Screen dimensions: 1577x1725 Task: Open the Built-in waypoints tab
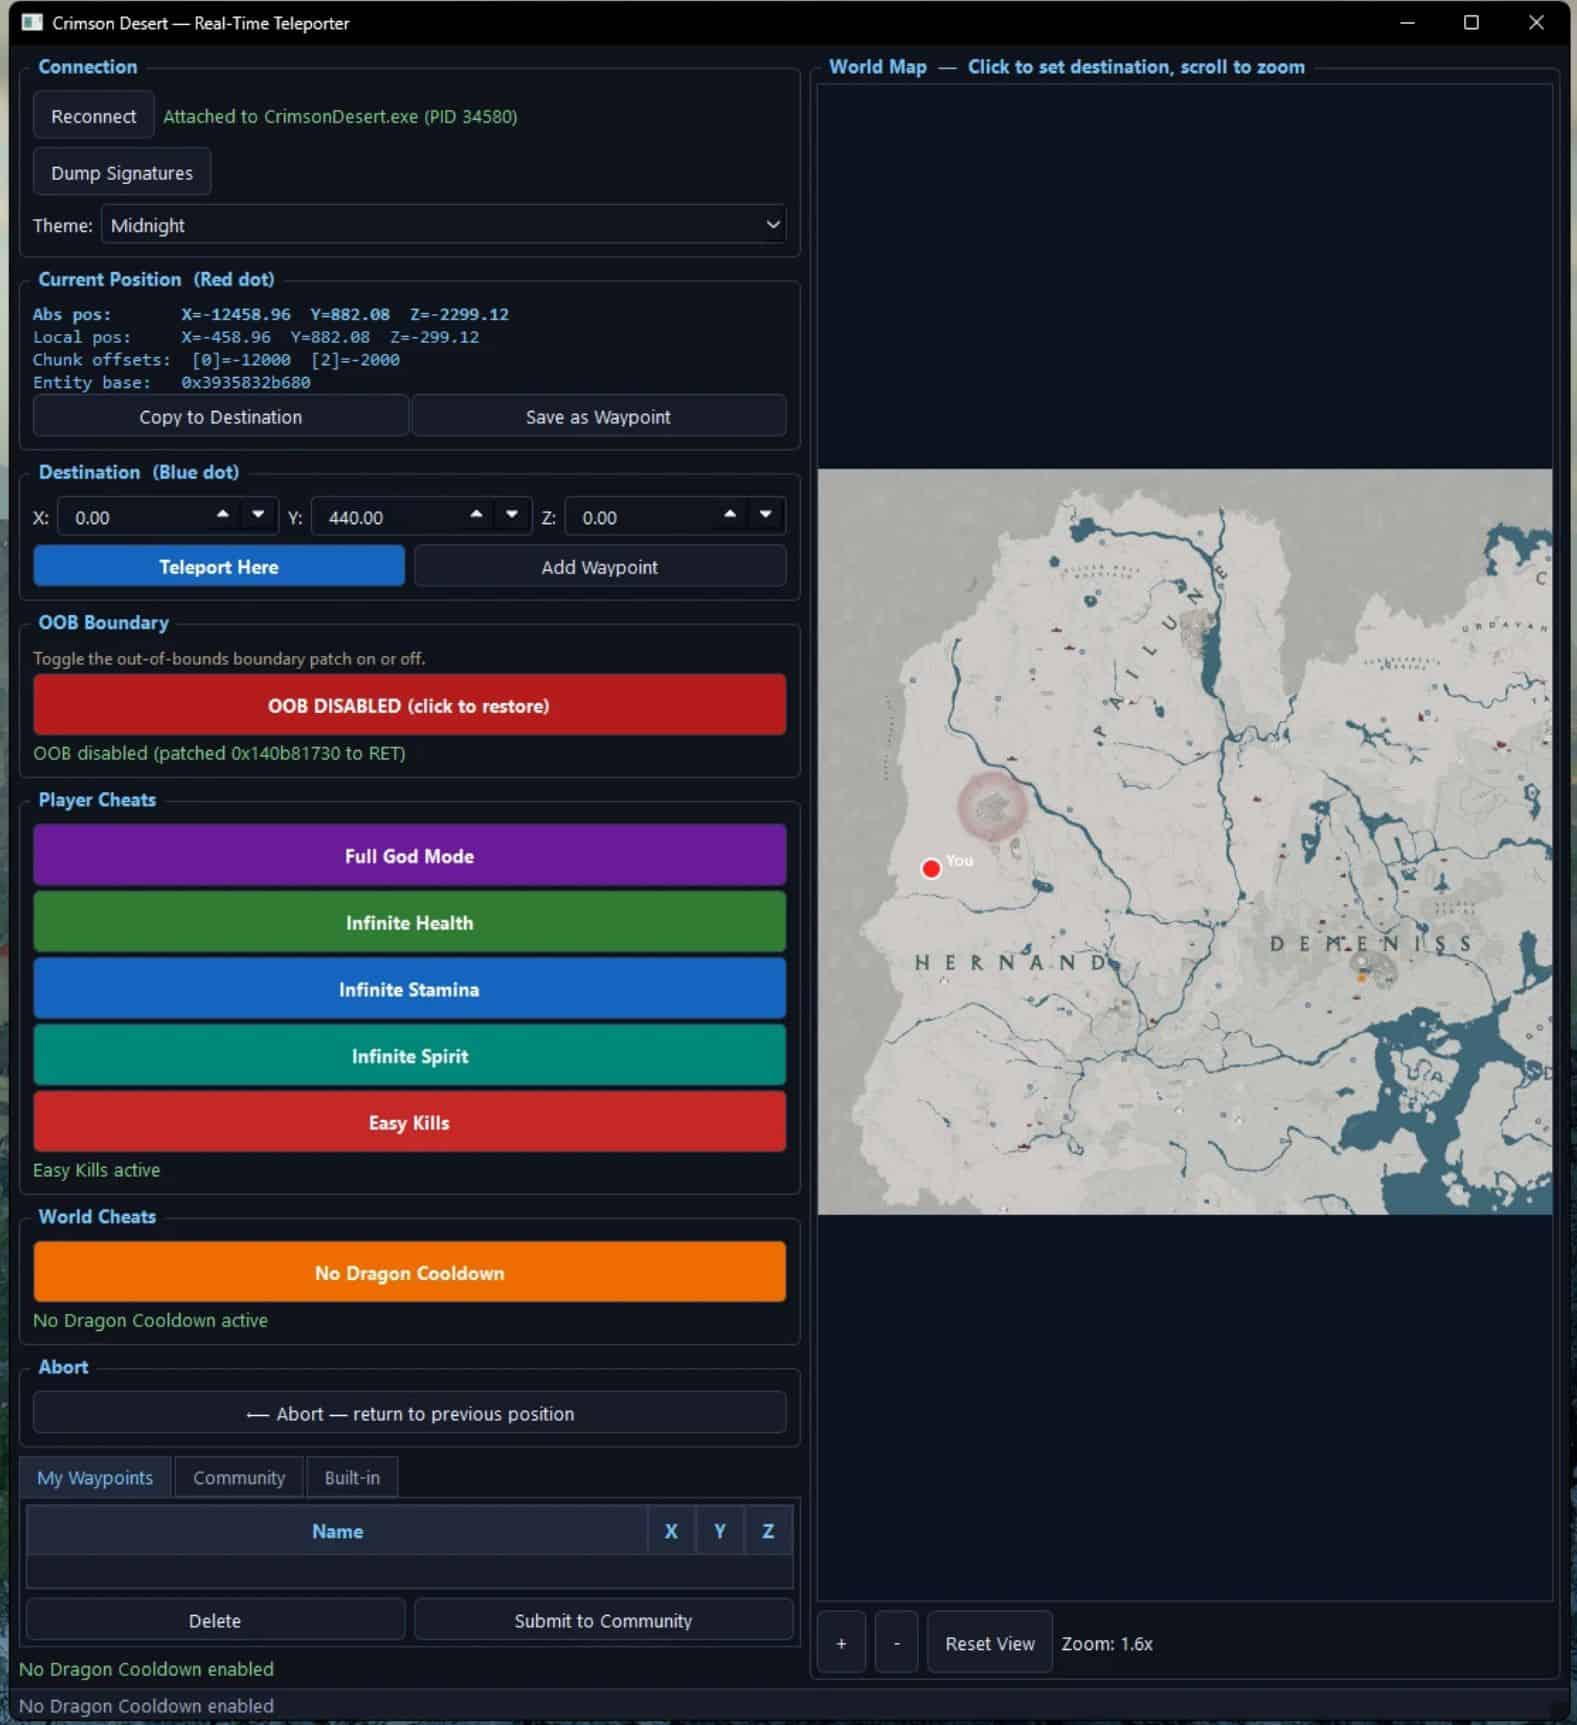pos(352,1477)
